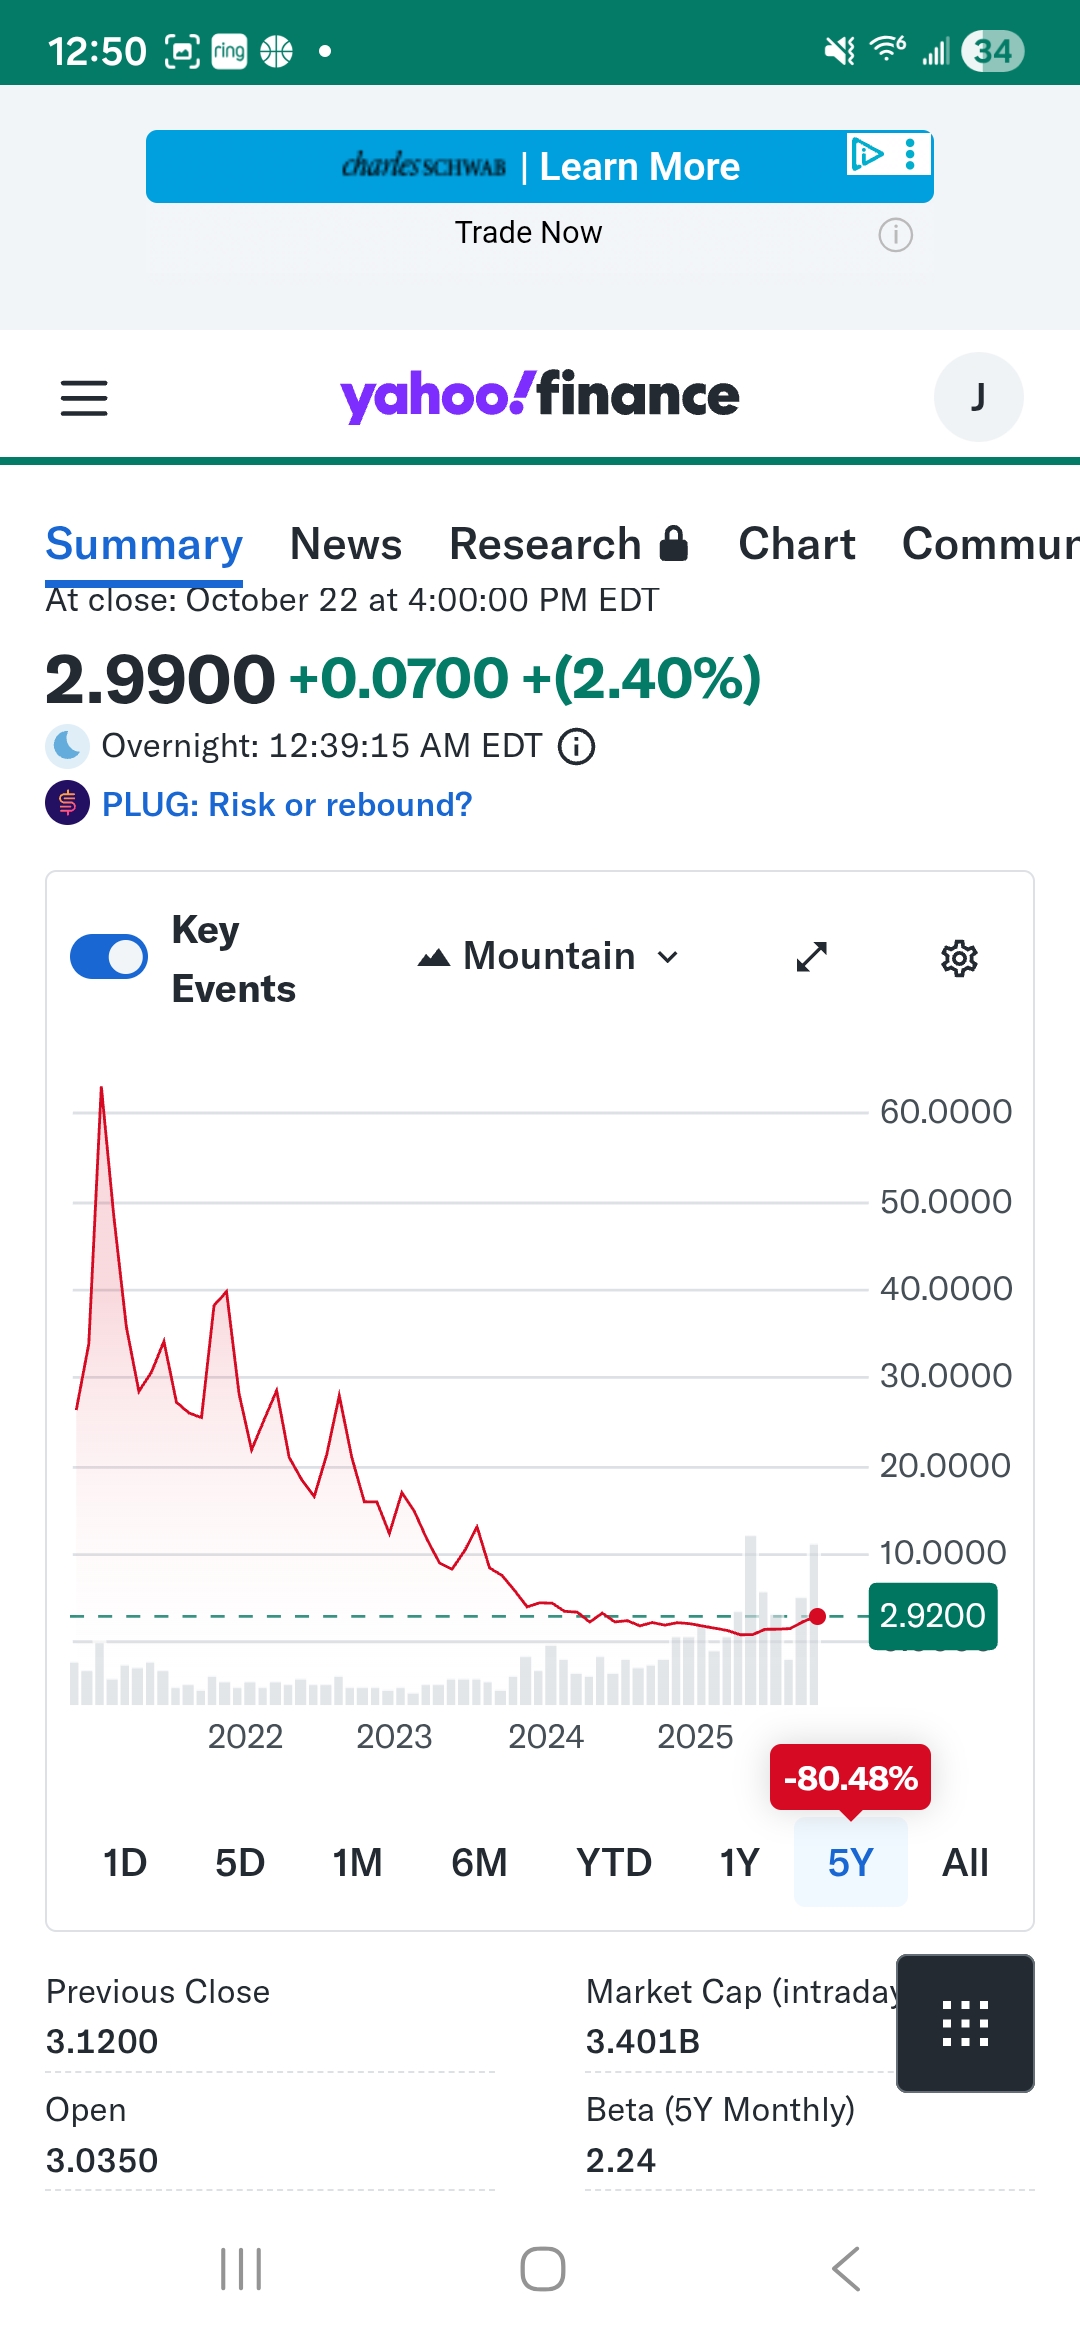Open the floating grid menu button
The height and width of the screenshot is (2340, 1080).
965,2023
